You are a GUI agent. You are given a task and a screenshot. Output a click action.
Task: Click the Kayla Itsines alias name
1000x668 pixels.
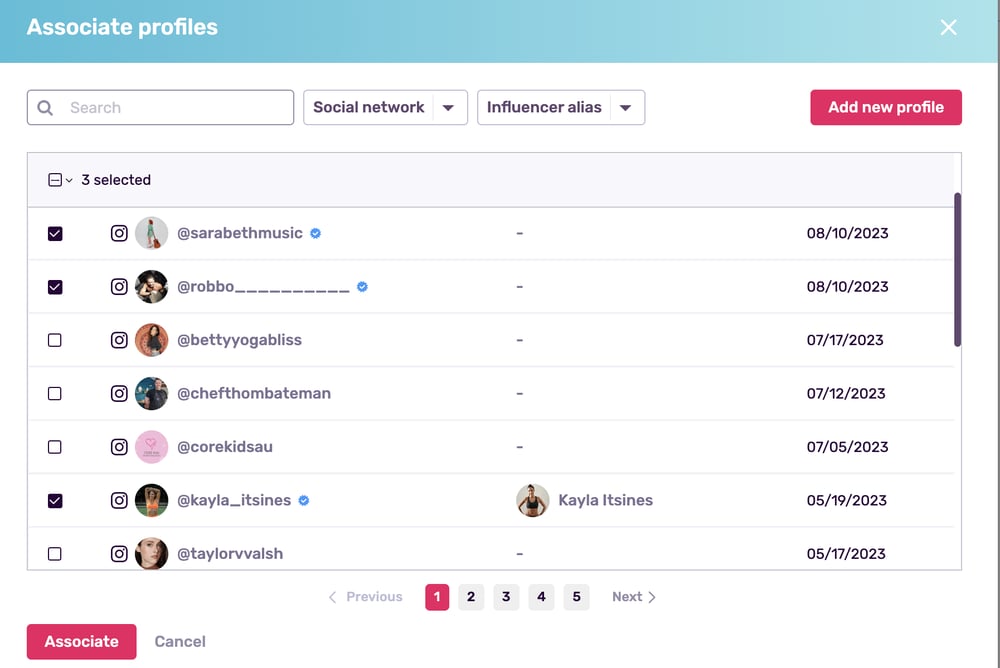click(x=606, y=501)
